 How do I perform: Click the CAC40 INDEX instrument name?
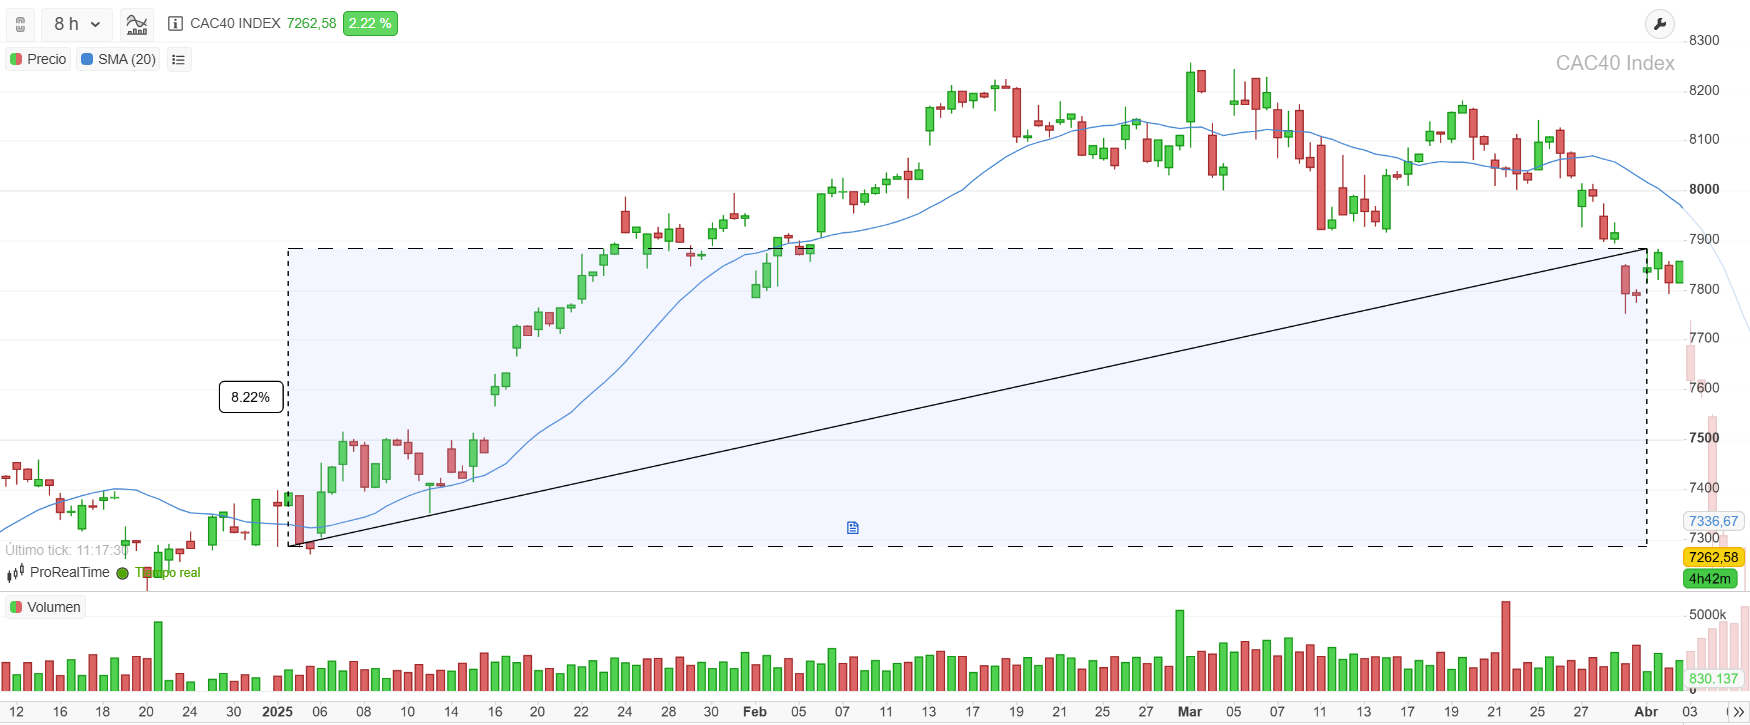235,24
